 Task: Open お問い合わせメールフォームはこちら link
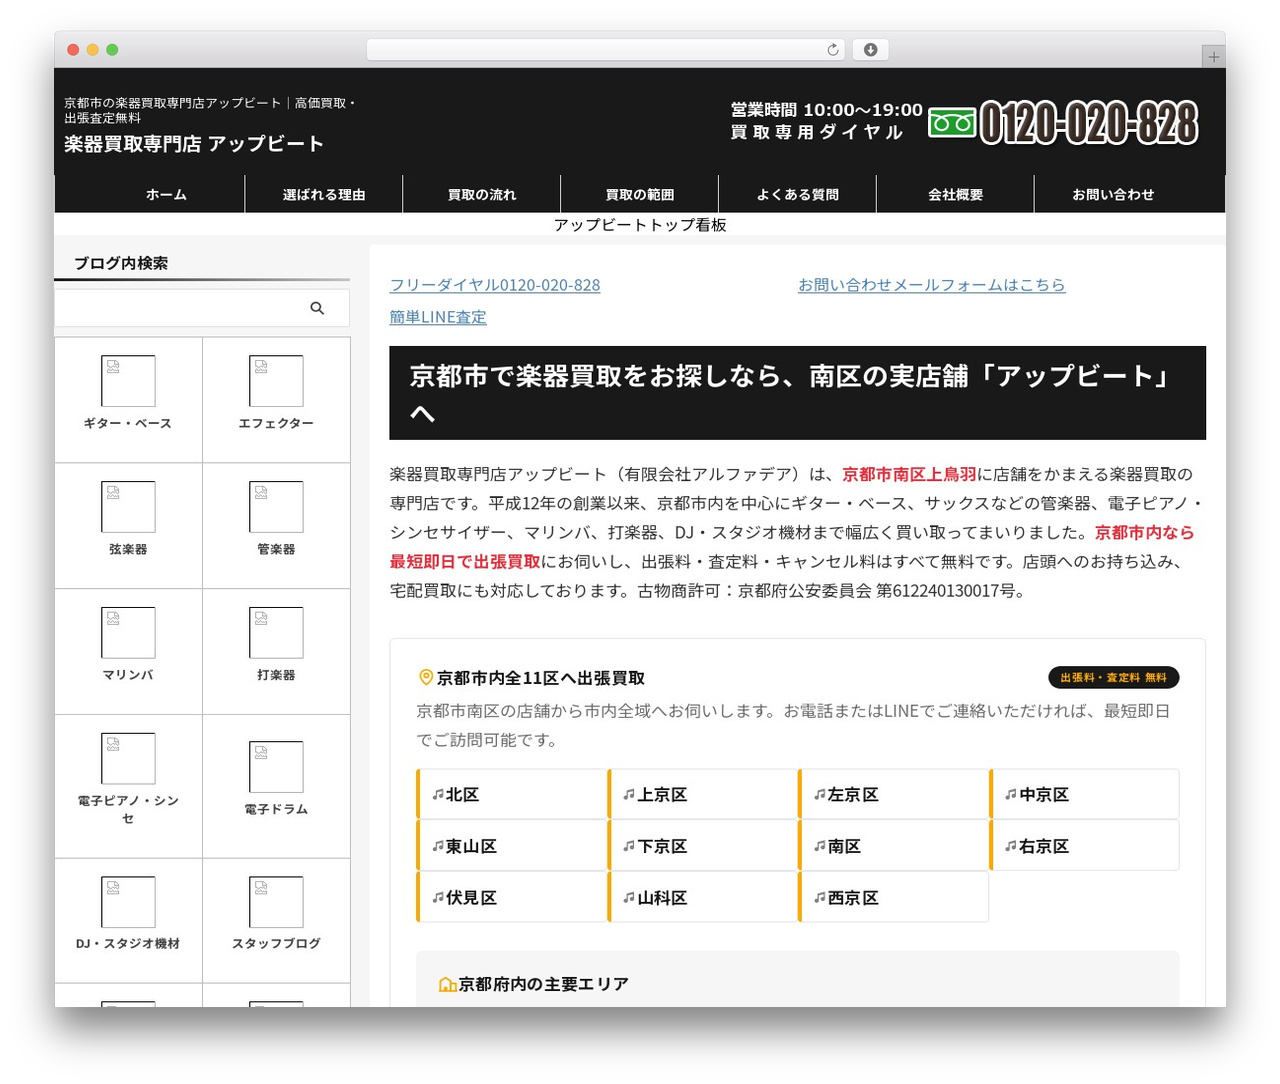(932, 285)
